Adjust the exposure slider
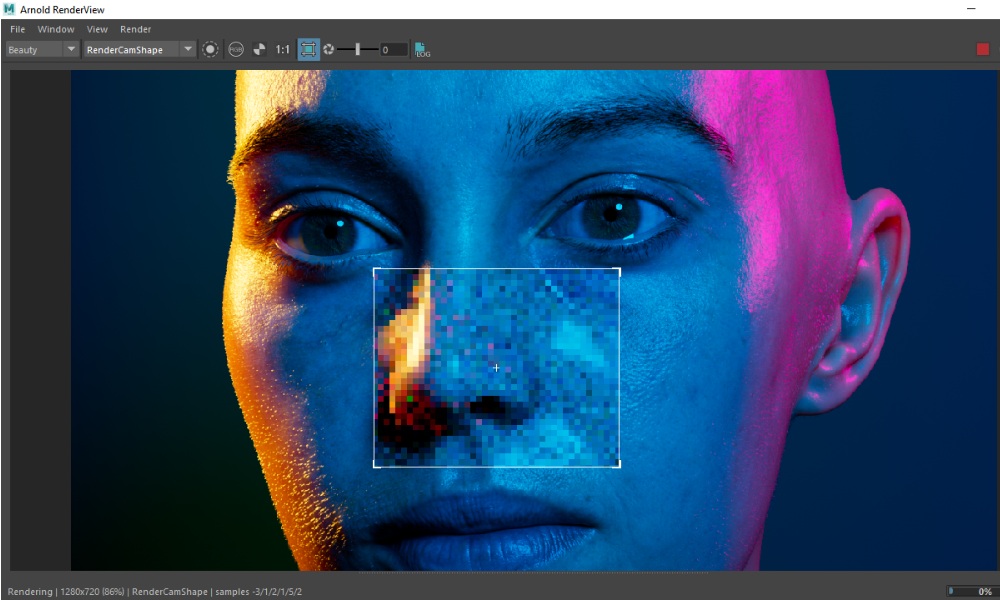 (x=357, y=48)
